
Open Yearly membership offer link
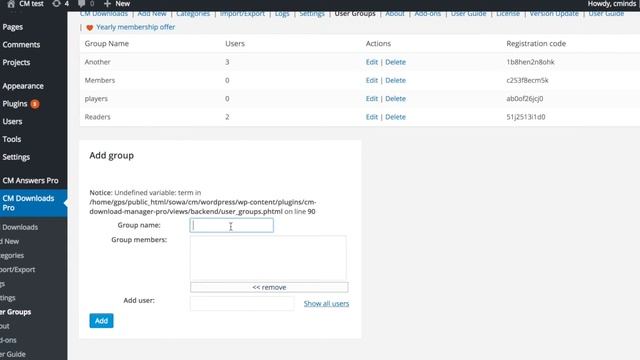[136, 27]
